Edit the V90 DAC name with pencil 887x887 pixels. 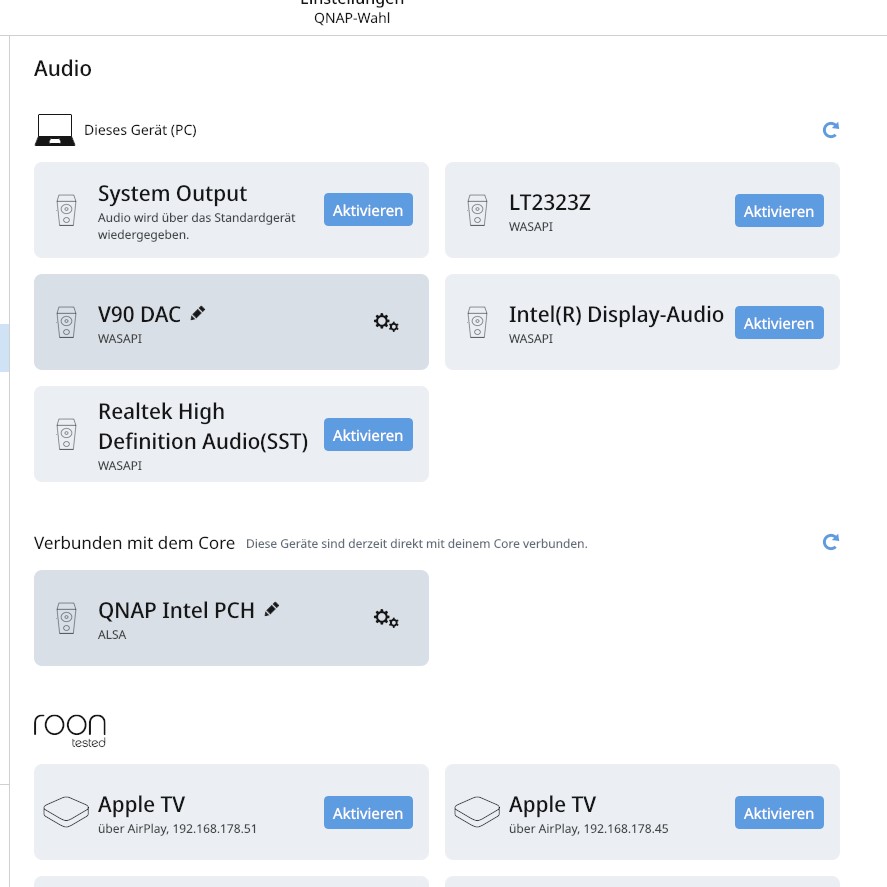pos(197,313)
